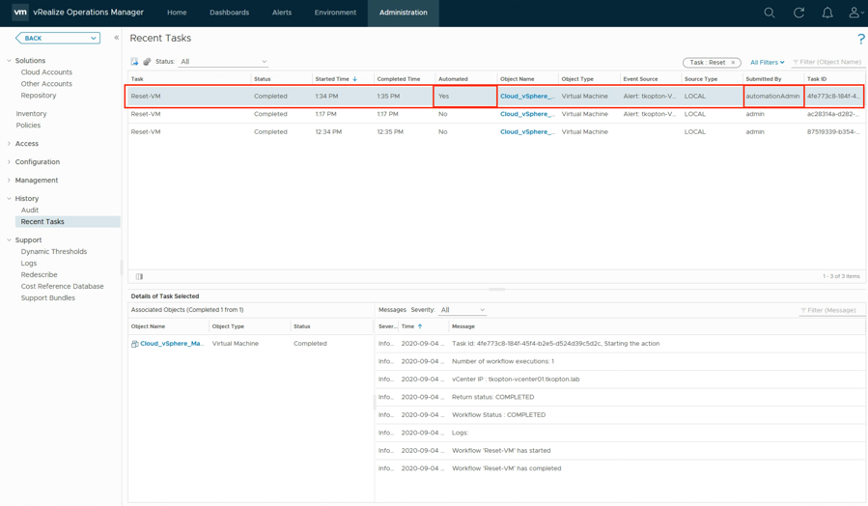Open Cost Reference Database
This screenshot has width=868, height=506.
coord(62,286)
